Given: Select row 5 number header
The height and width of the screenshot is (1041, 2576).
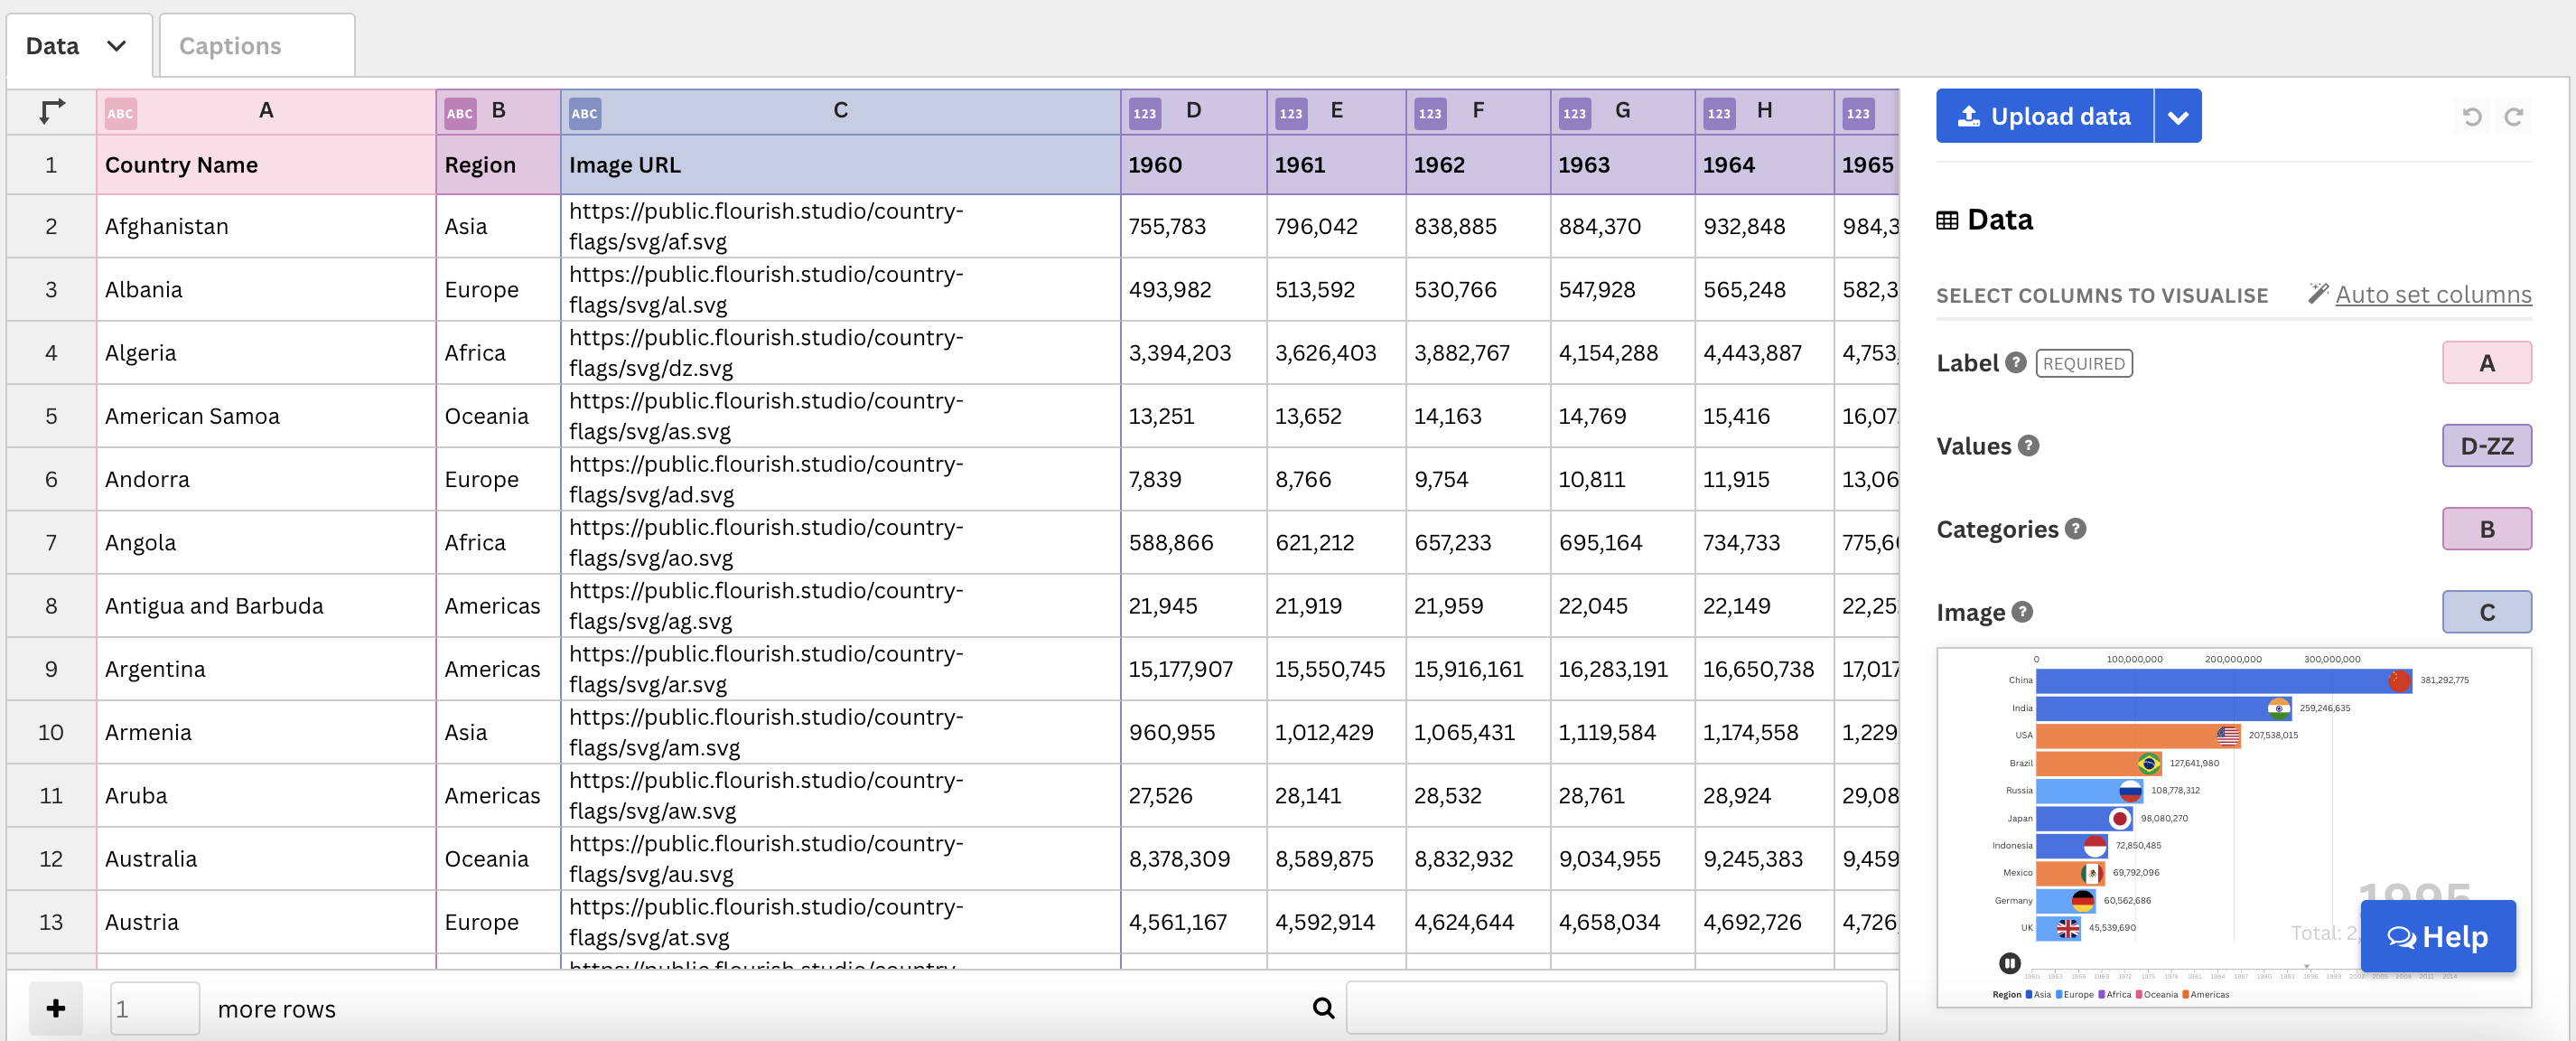Looking at the screenshot, I should (51, 416).
